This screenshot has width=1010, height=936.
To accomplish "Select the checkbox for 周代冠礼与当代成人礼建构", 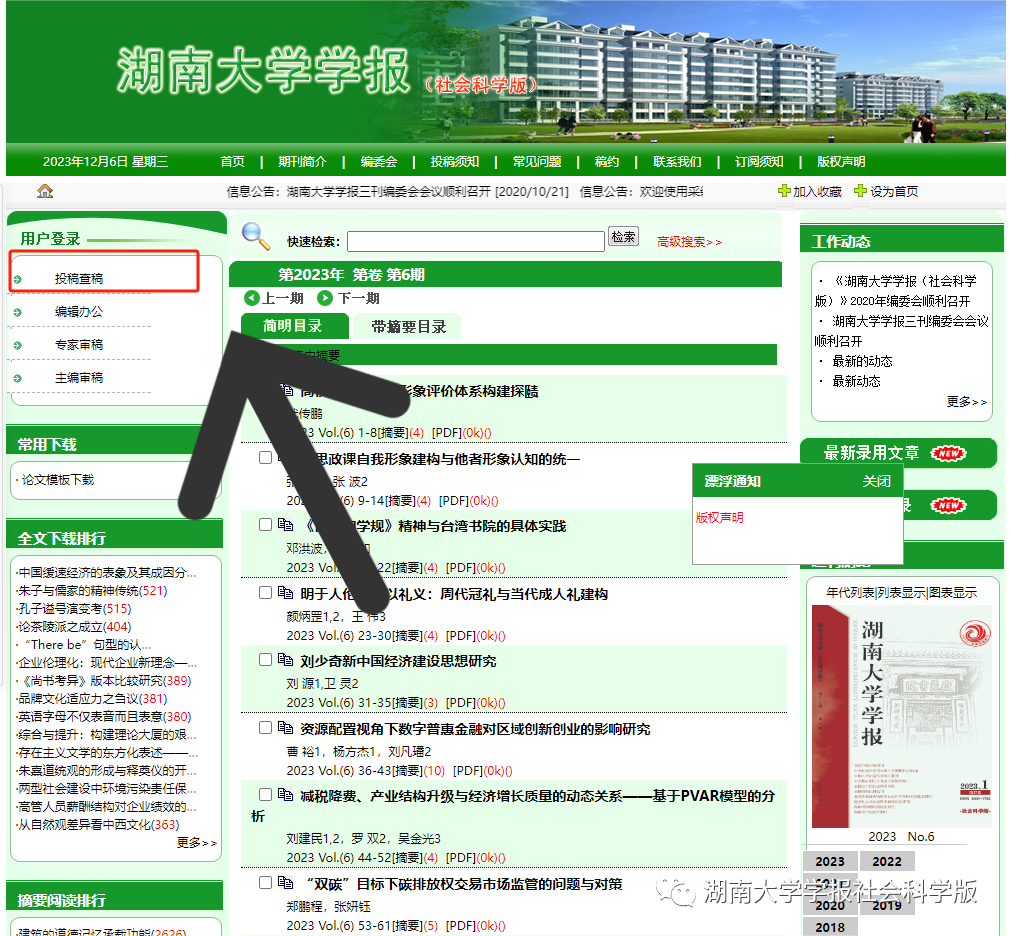I will pyautogui.click(x=265, y=593).
